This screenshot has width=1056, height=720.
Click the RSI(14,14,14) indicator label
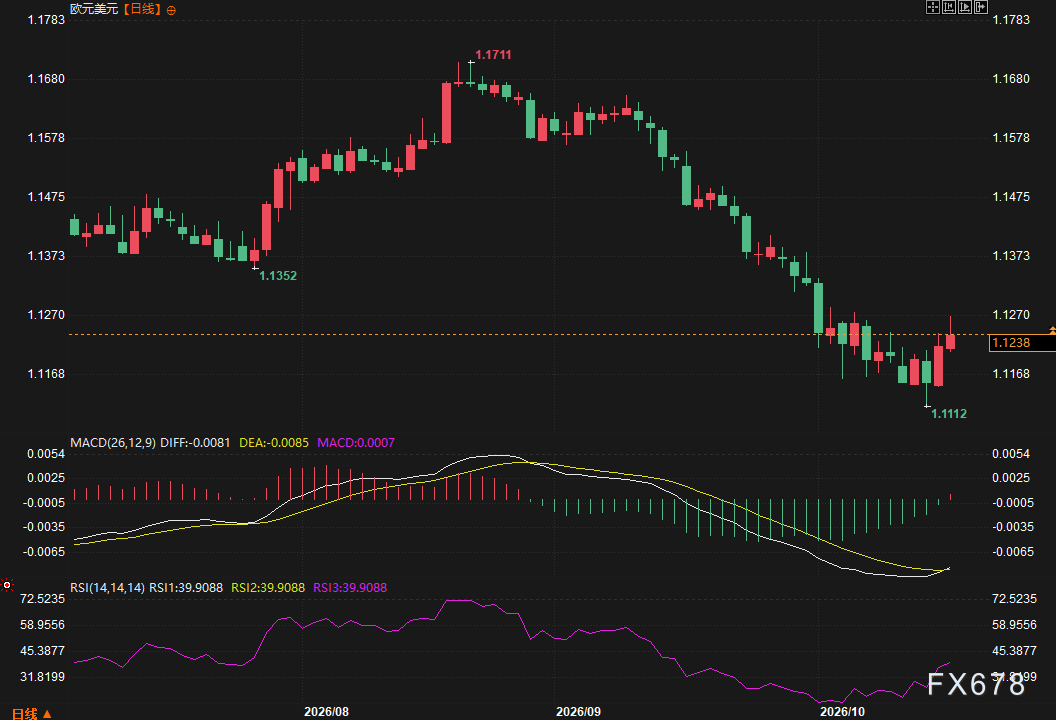pyautogui.click(x=108, y=587)
